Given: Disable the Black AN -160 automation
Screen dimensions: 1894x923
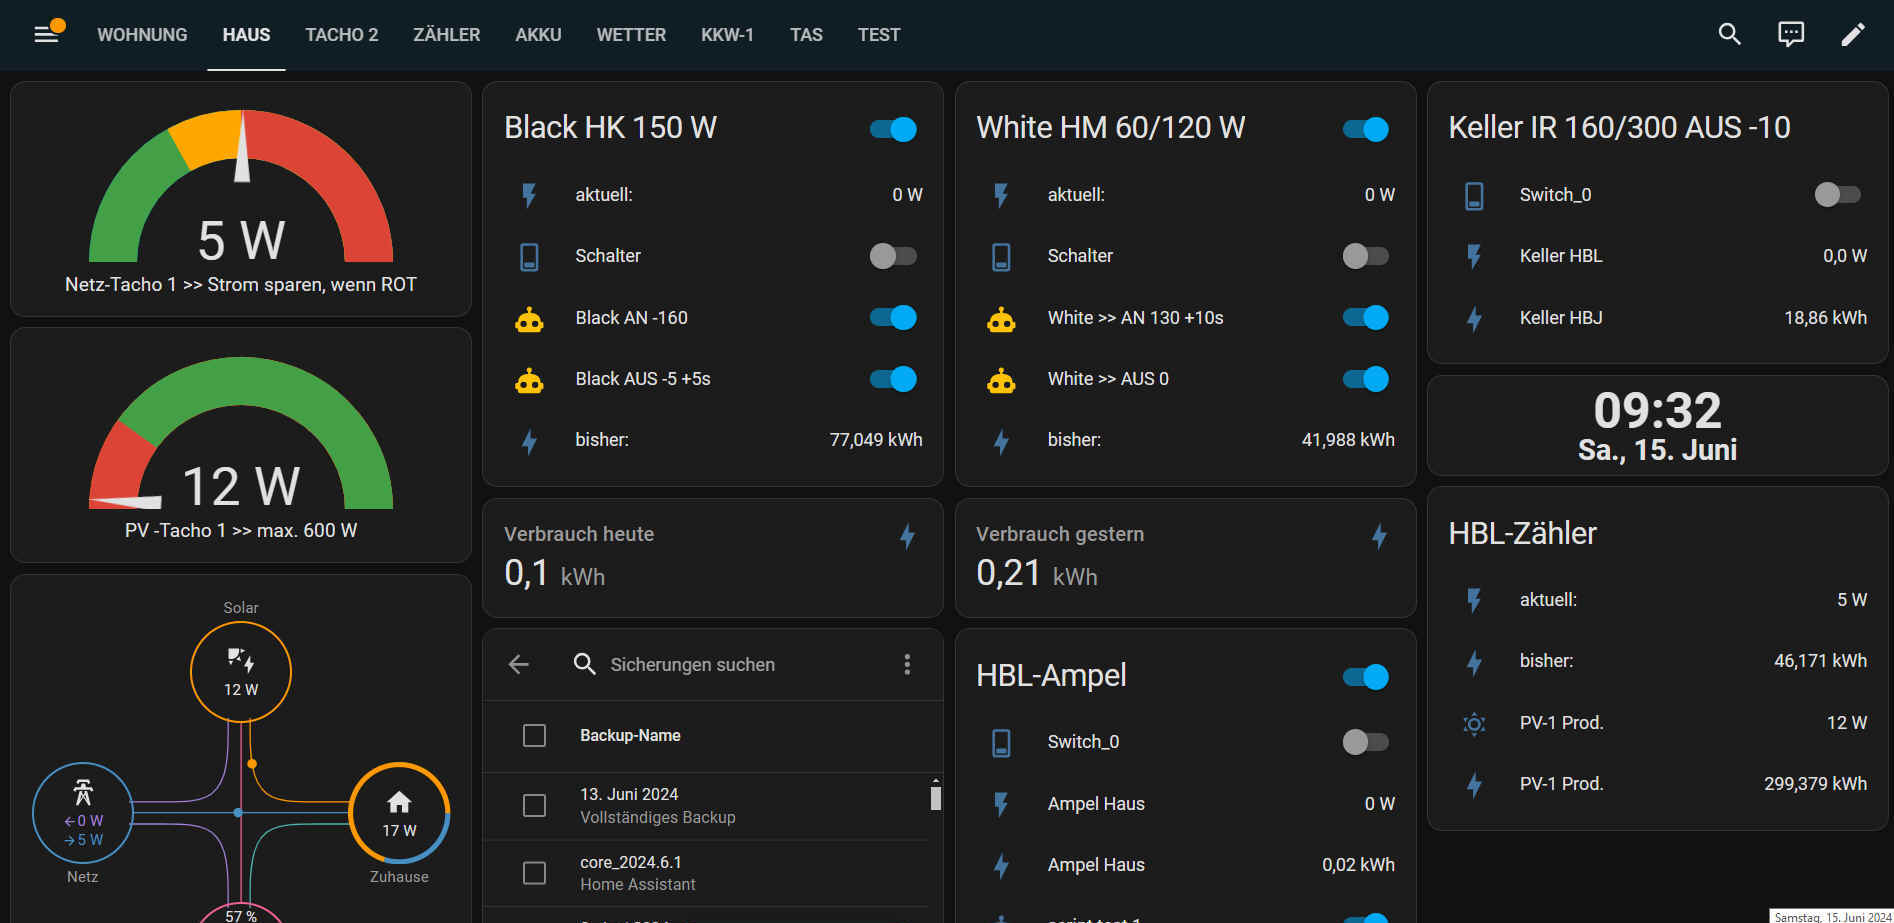Looking at the screenshot, I should coord(893,317).
